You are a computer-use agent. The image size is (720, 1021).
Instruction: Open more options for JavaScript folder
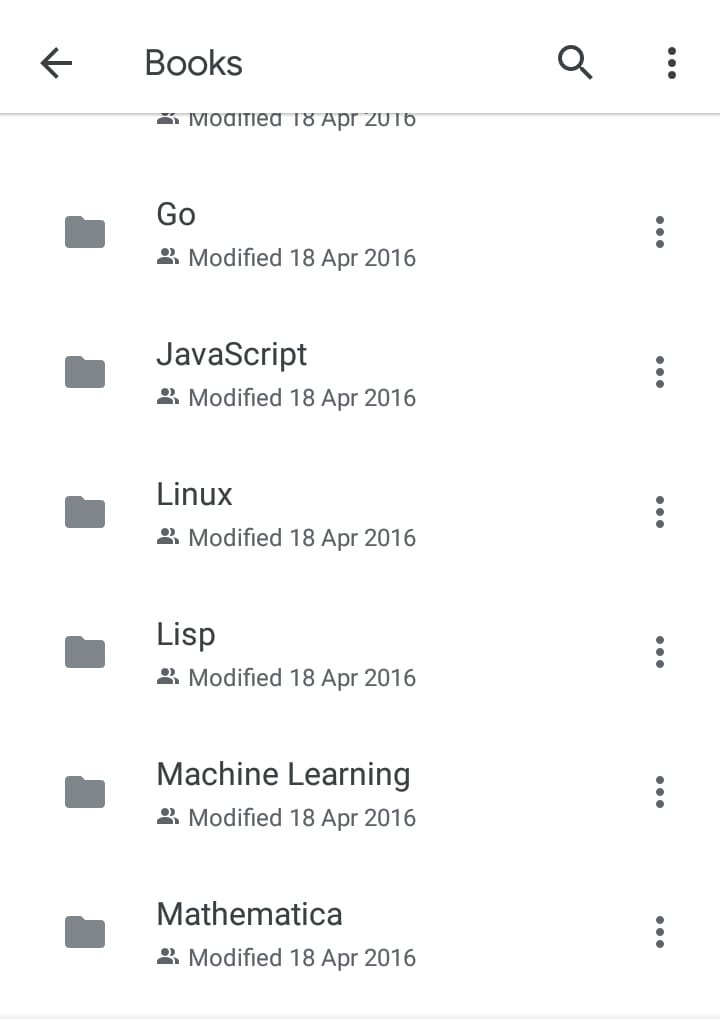659,372
